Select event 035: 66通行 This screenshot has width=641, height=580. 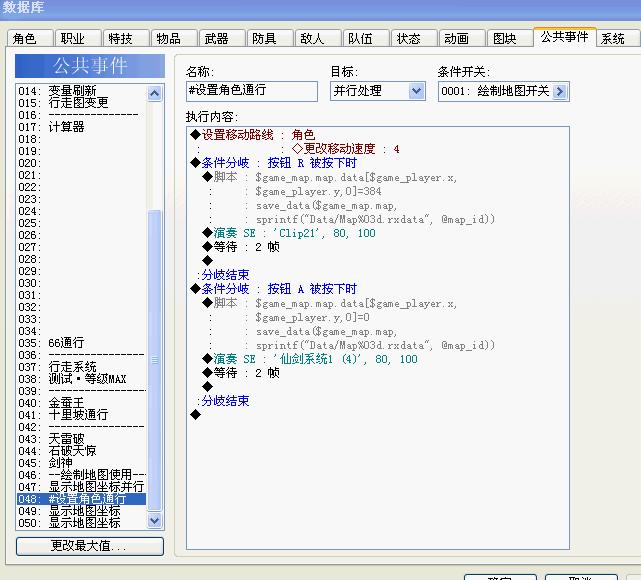tap(81, 343)
